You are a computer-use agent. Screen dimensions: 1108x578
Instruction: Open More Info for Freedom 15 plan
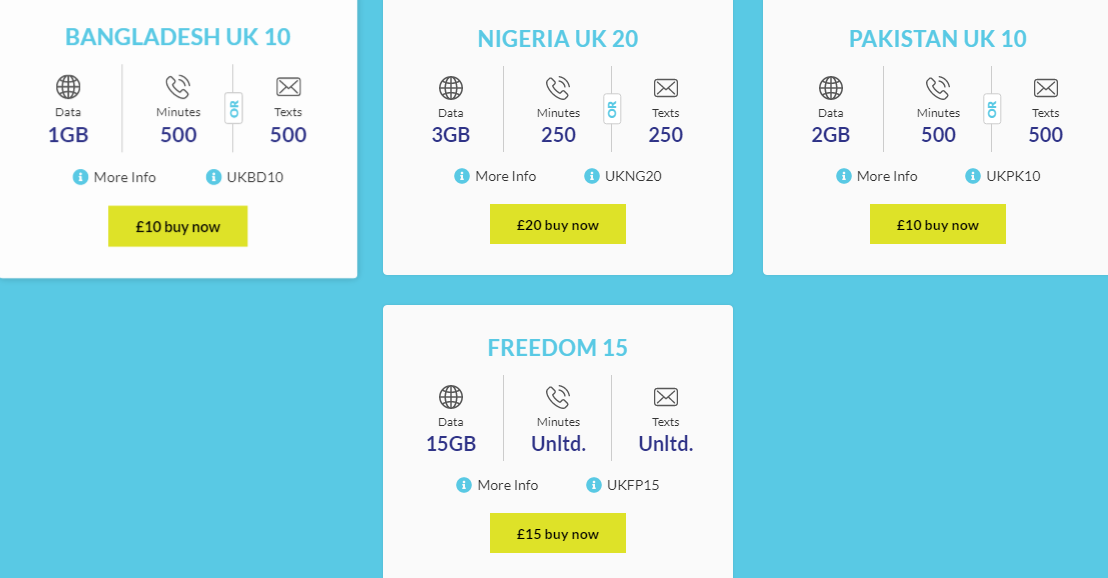pyautogui.click(x=507, y=485)
